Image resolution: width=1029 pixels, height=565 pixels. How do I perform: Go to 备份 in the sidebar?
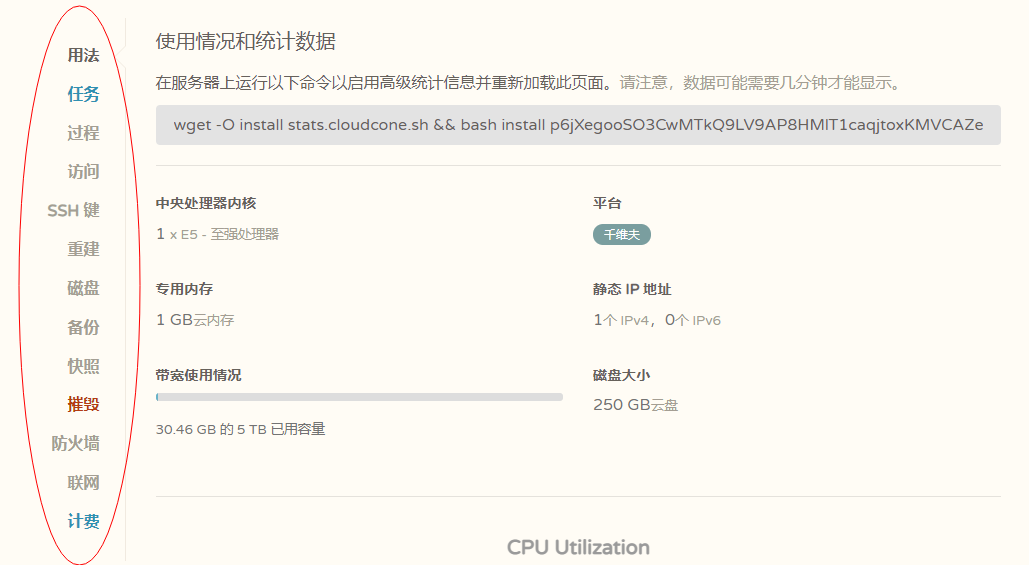83,328
